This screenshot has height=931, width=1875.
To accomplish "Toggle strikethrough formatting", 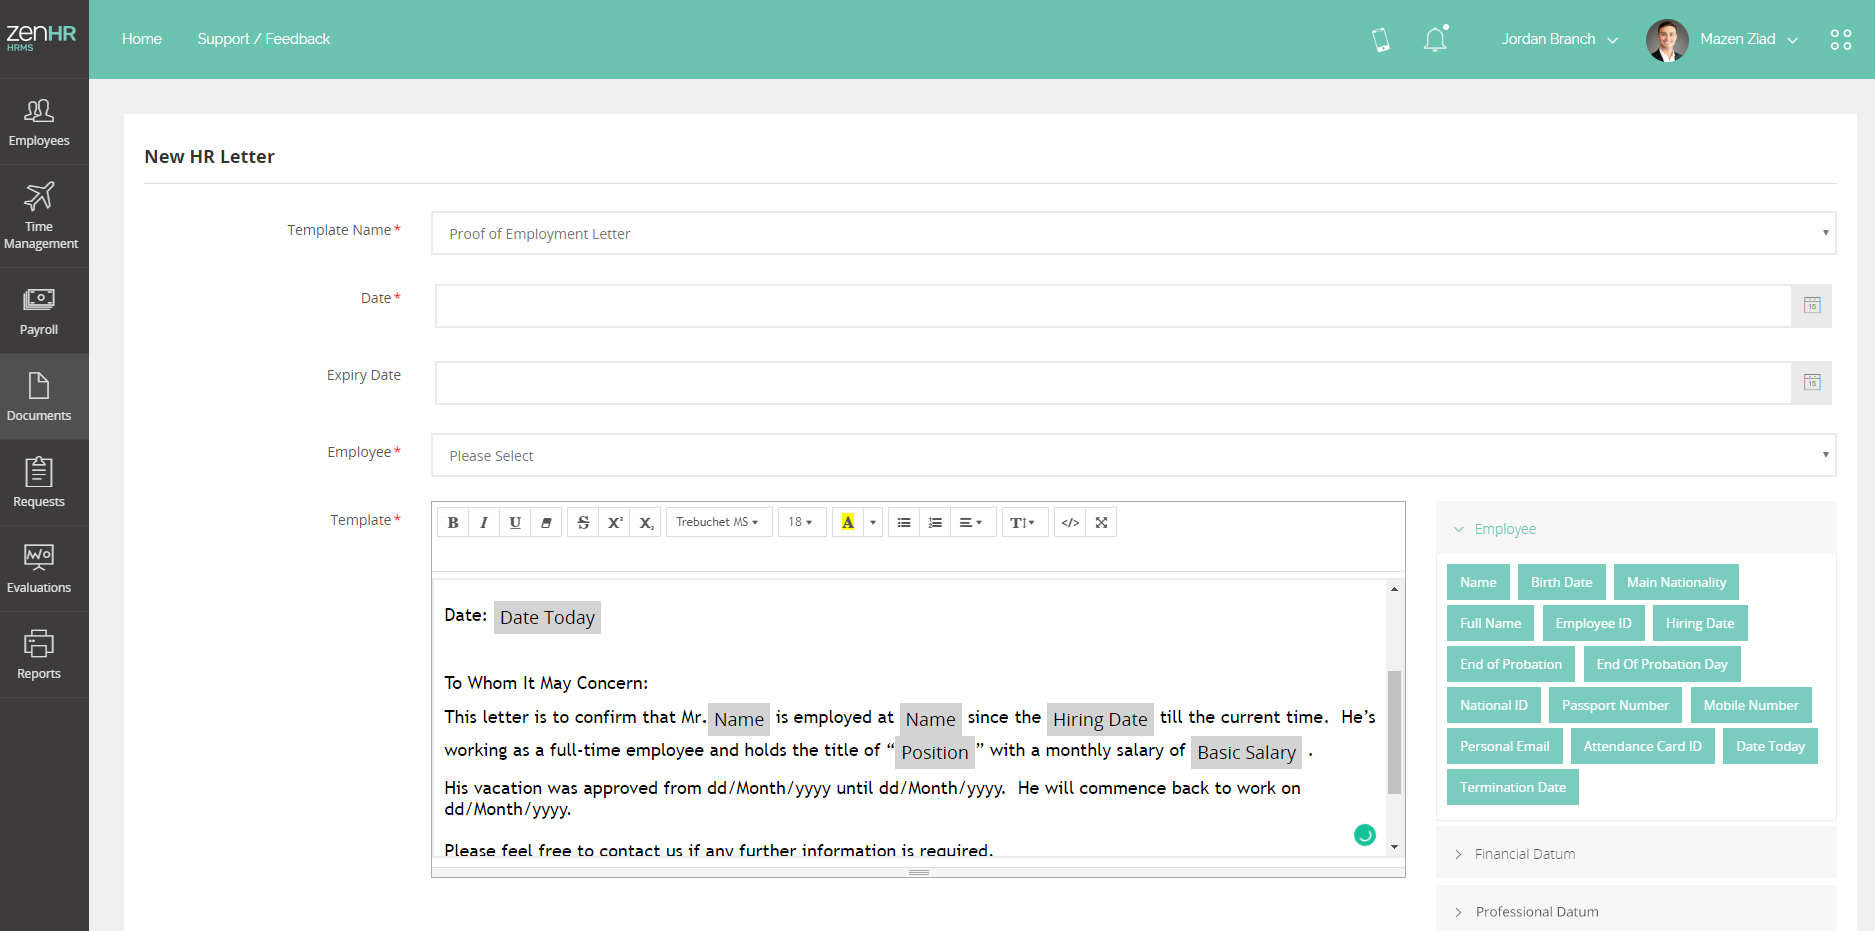I will (x=583, y=522).
